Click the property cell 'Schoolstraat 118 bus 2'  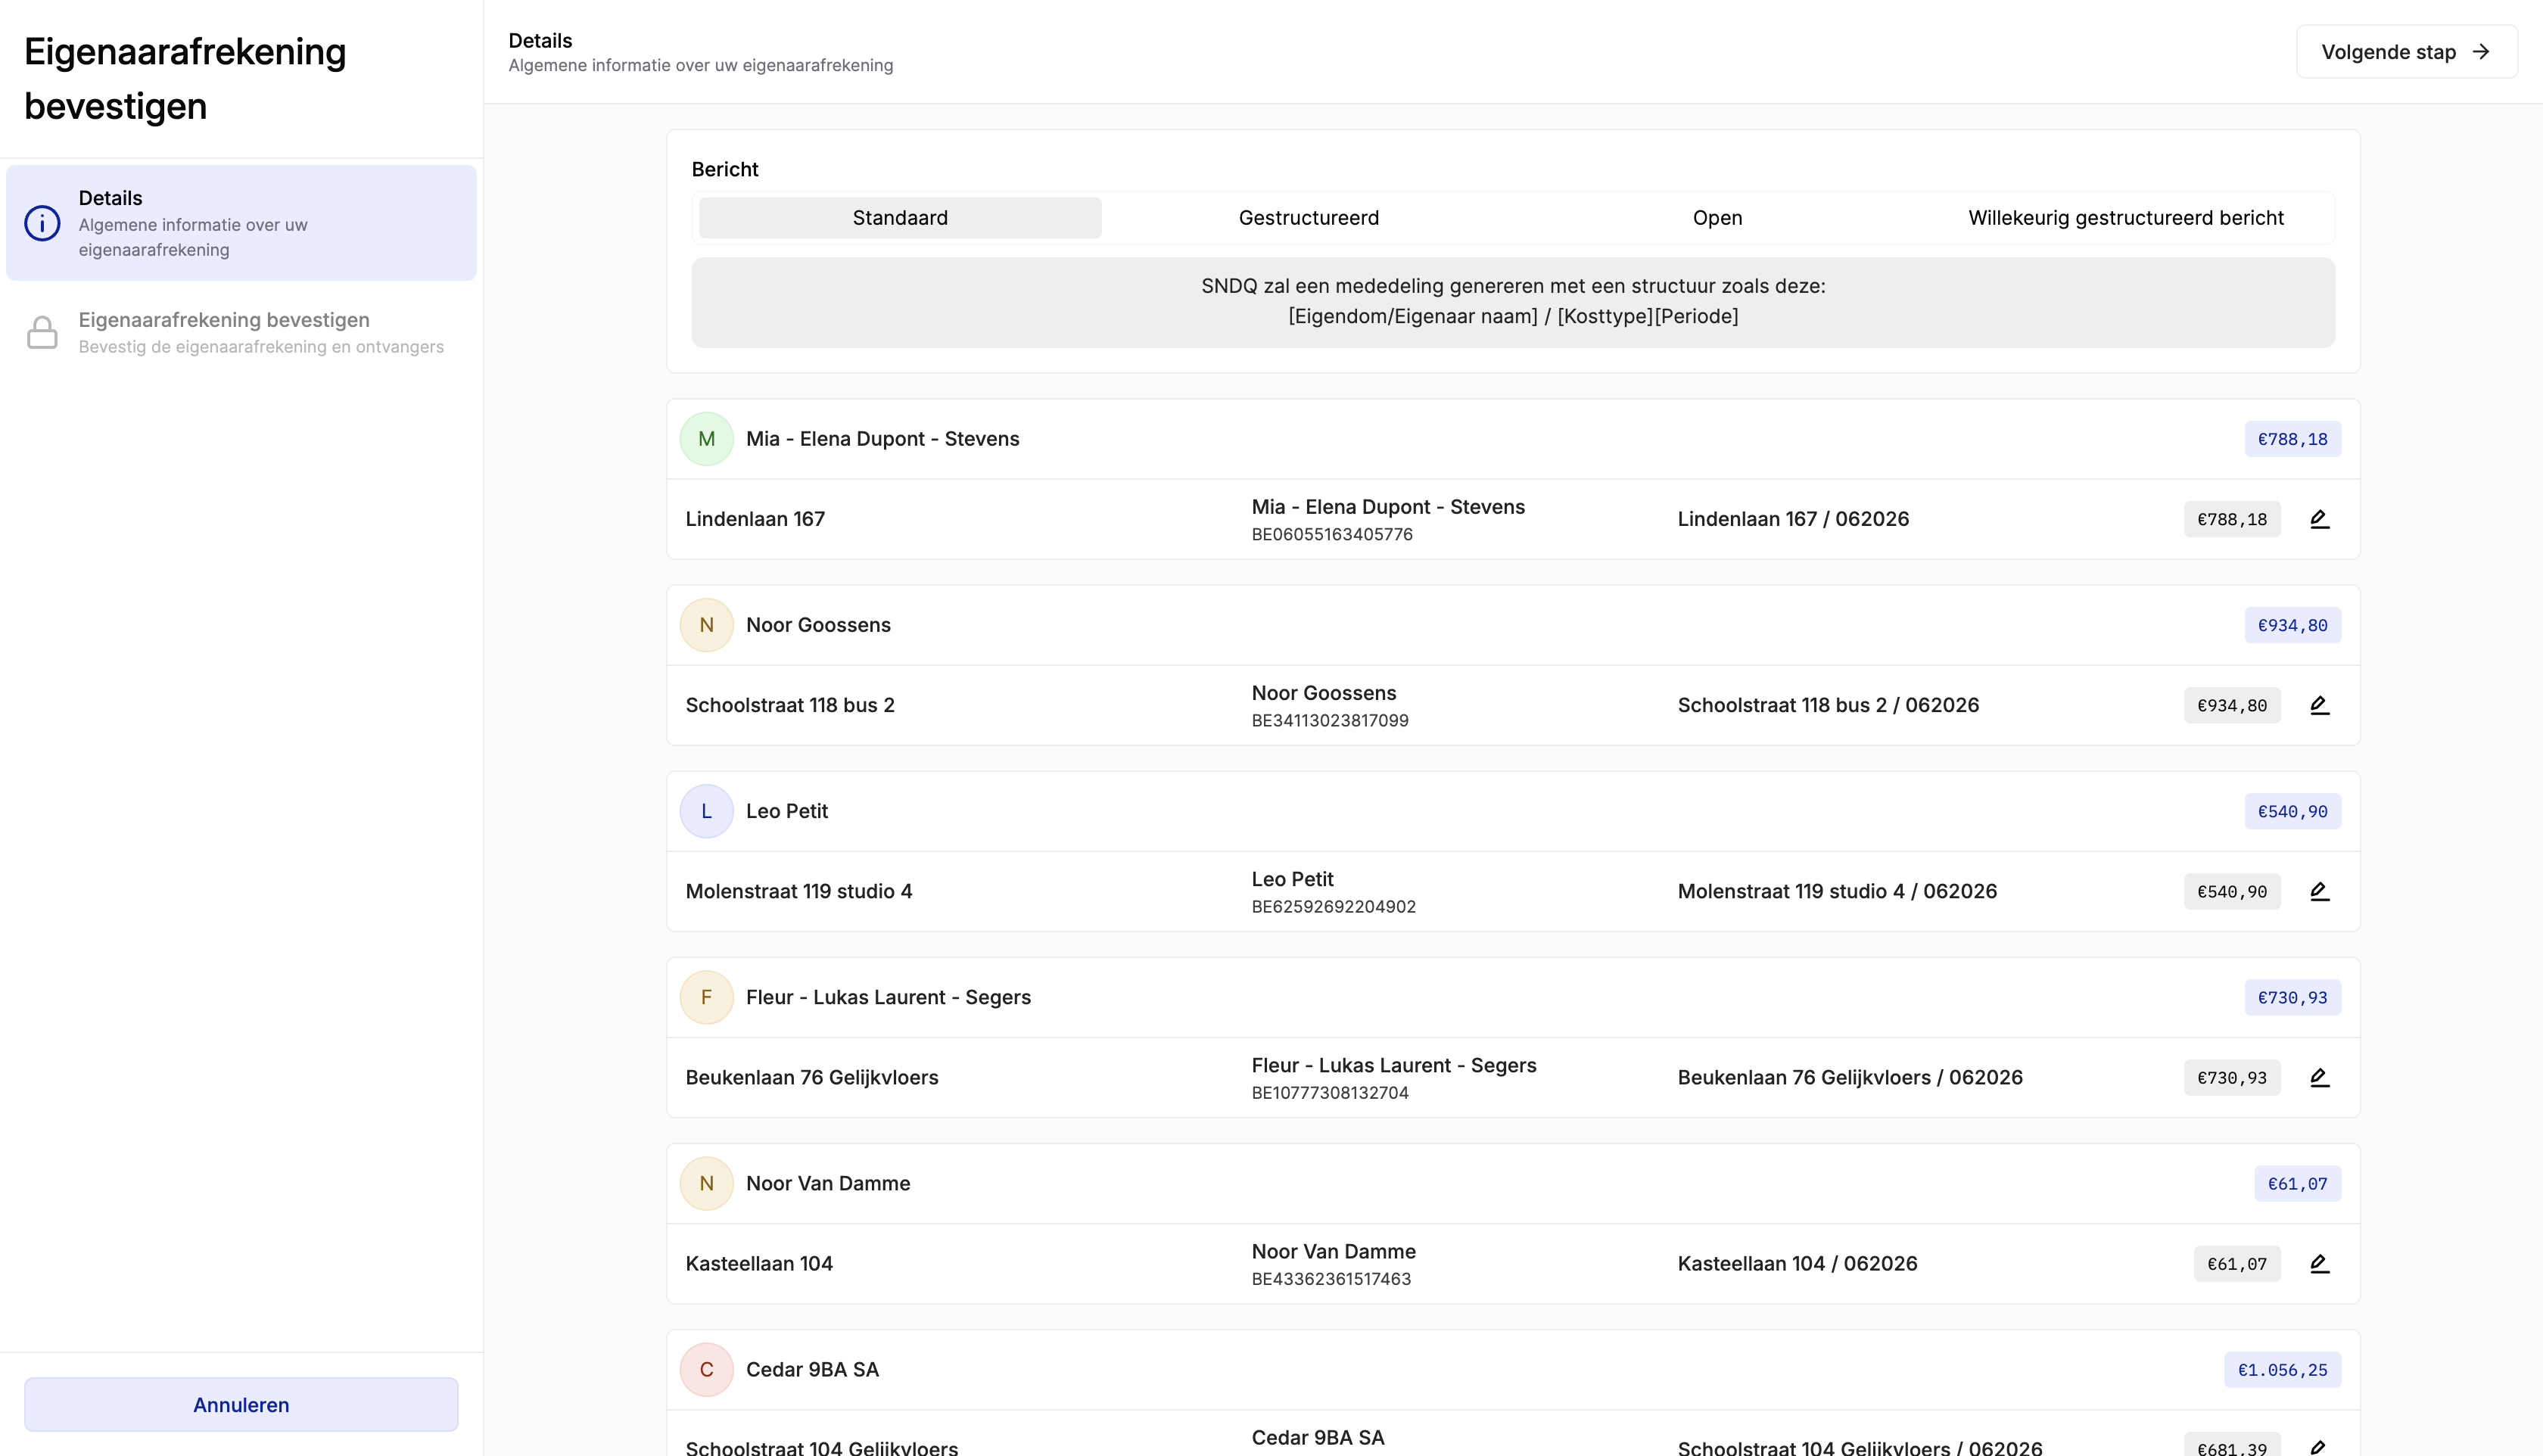tap(790, 705)
